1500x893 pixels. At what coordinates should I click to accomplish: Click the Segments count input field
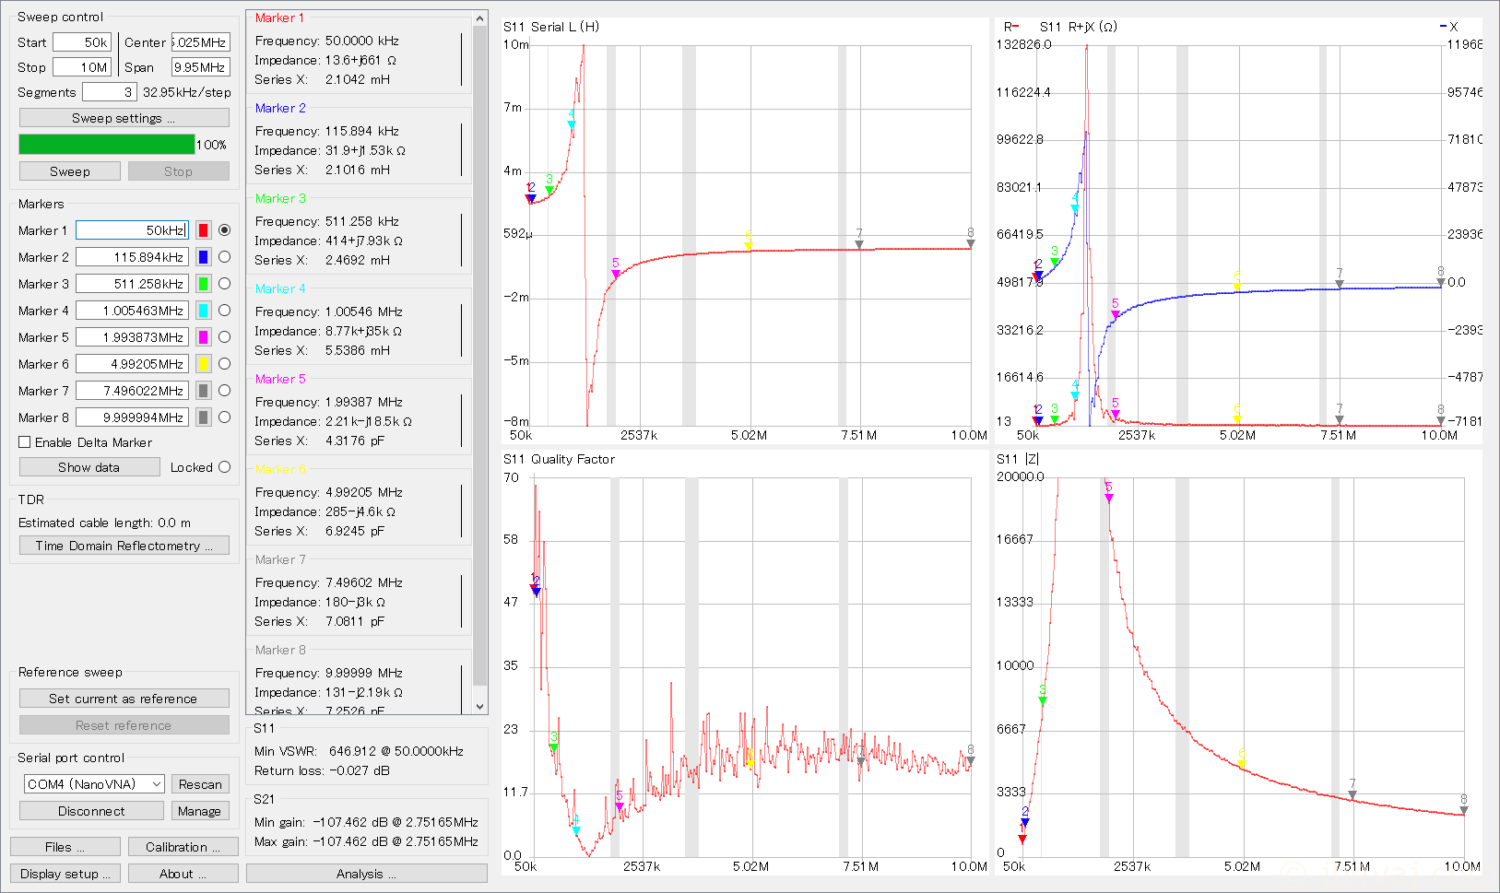[108, 92]
